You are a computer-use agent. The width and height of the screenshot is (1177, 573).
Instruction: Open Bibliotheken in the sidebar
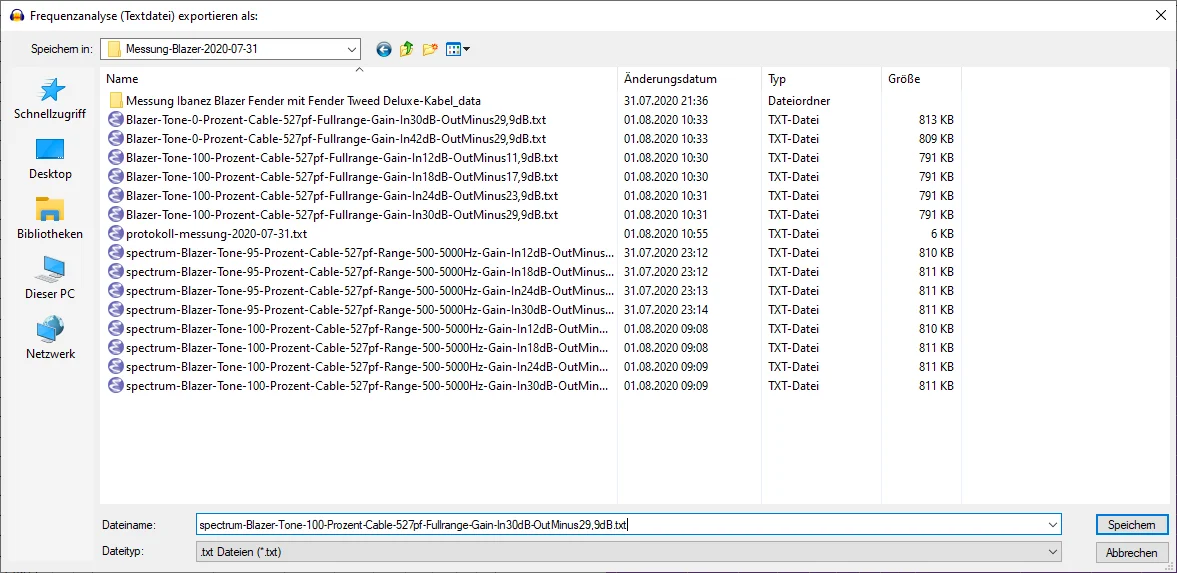50,219
